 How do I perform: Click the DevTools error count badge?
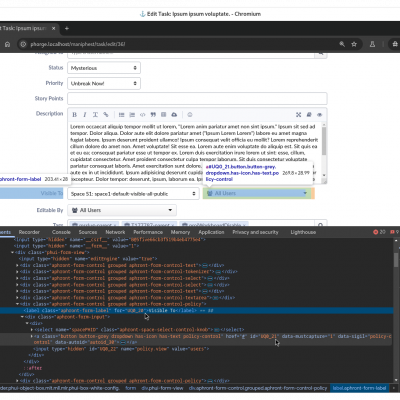point(379,232)
